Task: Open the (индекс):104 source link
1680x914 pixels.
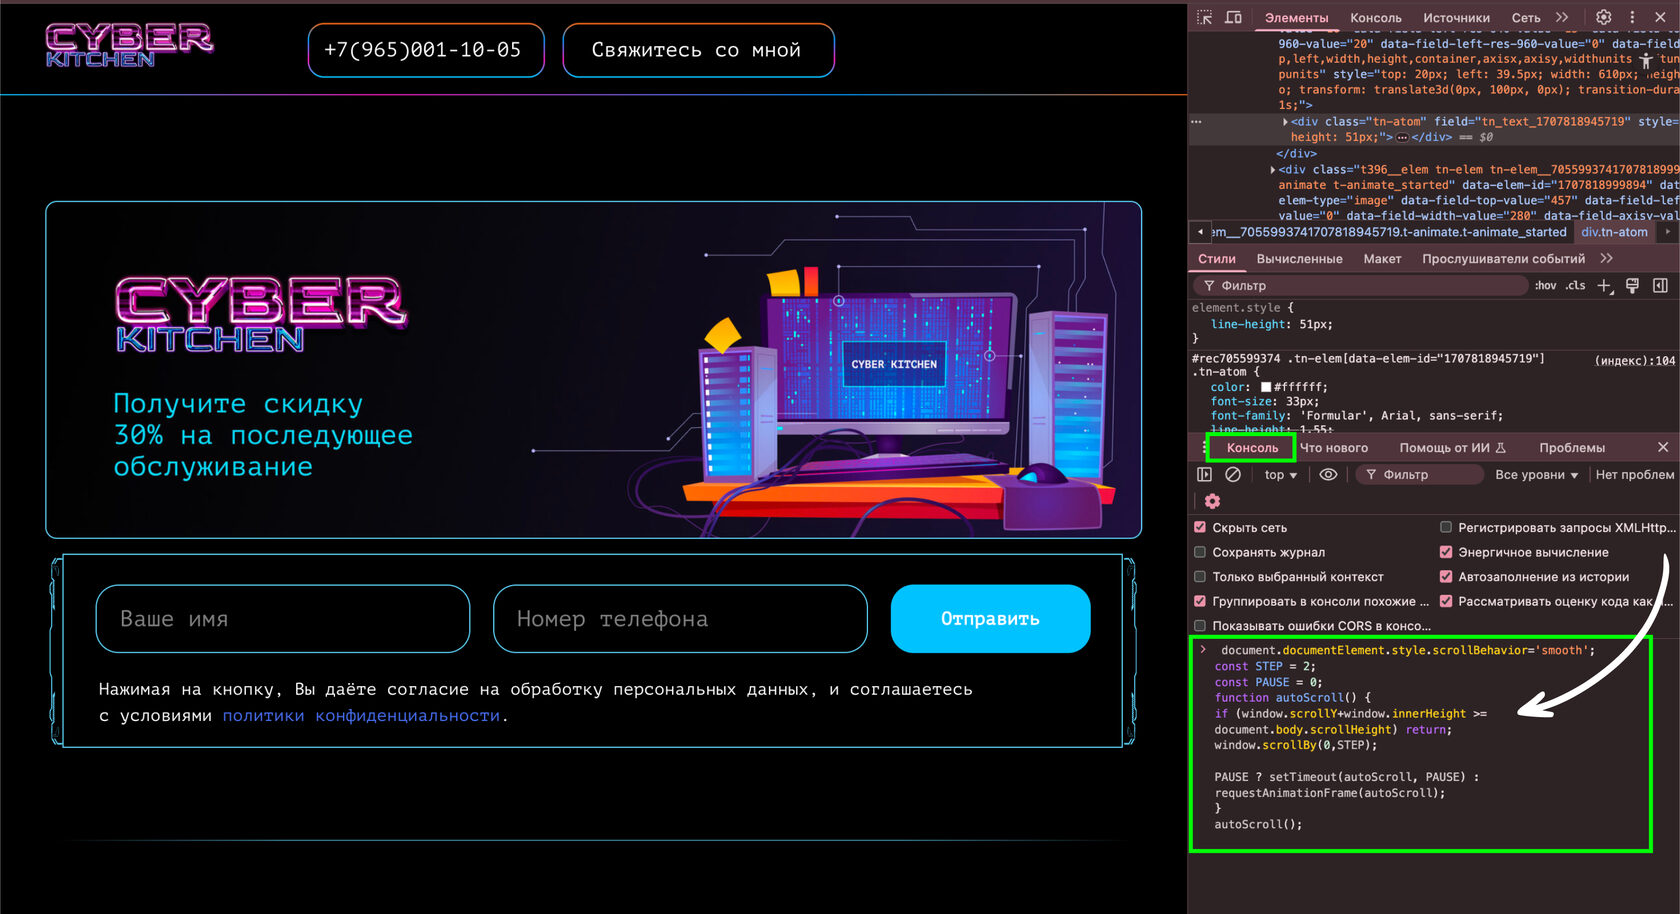Action: 1635,361
